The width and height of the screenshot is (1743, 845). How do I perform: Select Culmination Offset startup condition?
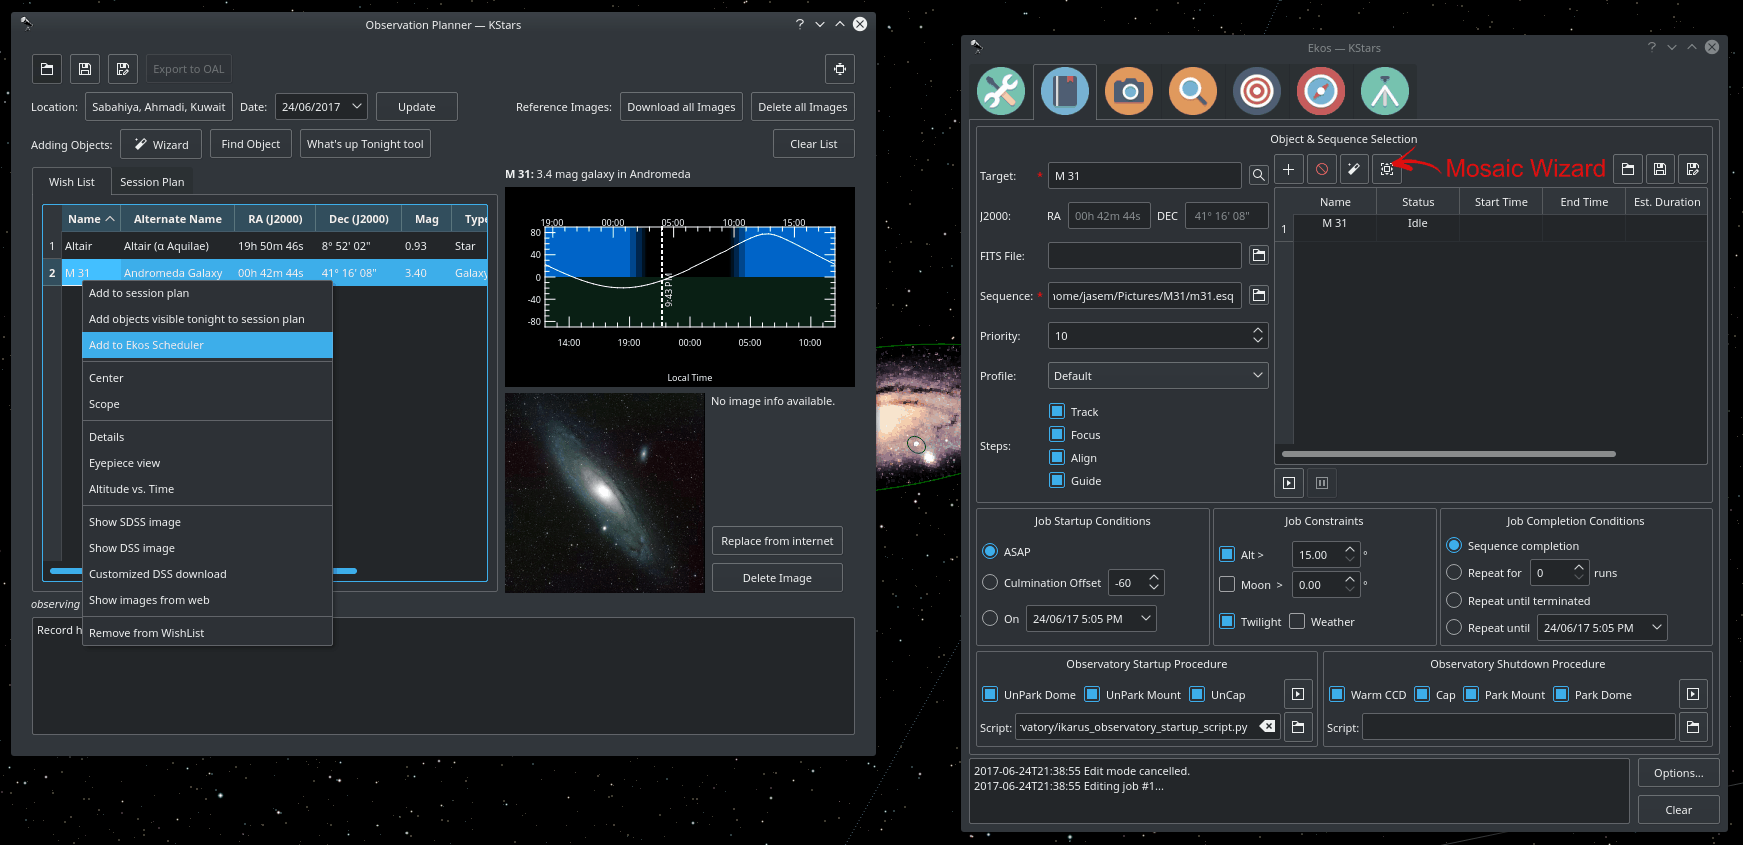[990, 583]
